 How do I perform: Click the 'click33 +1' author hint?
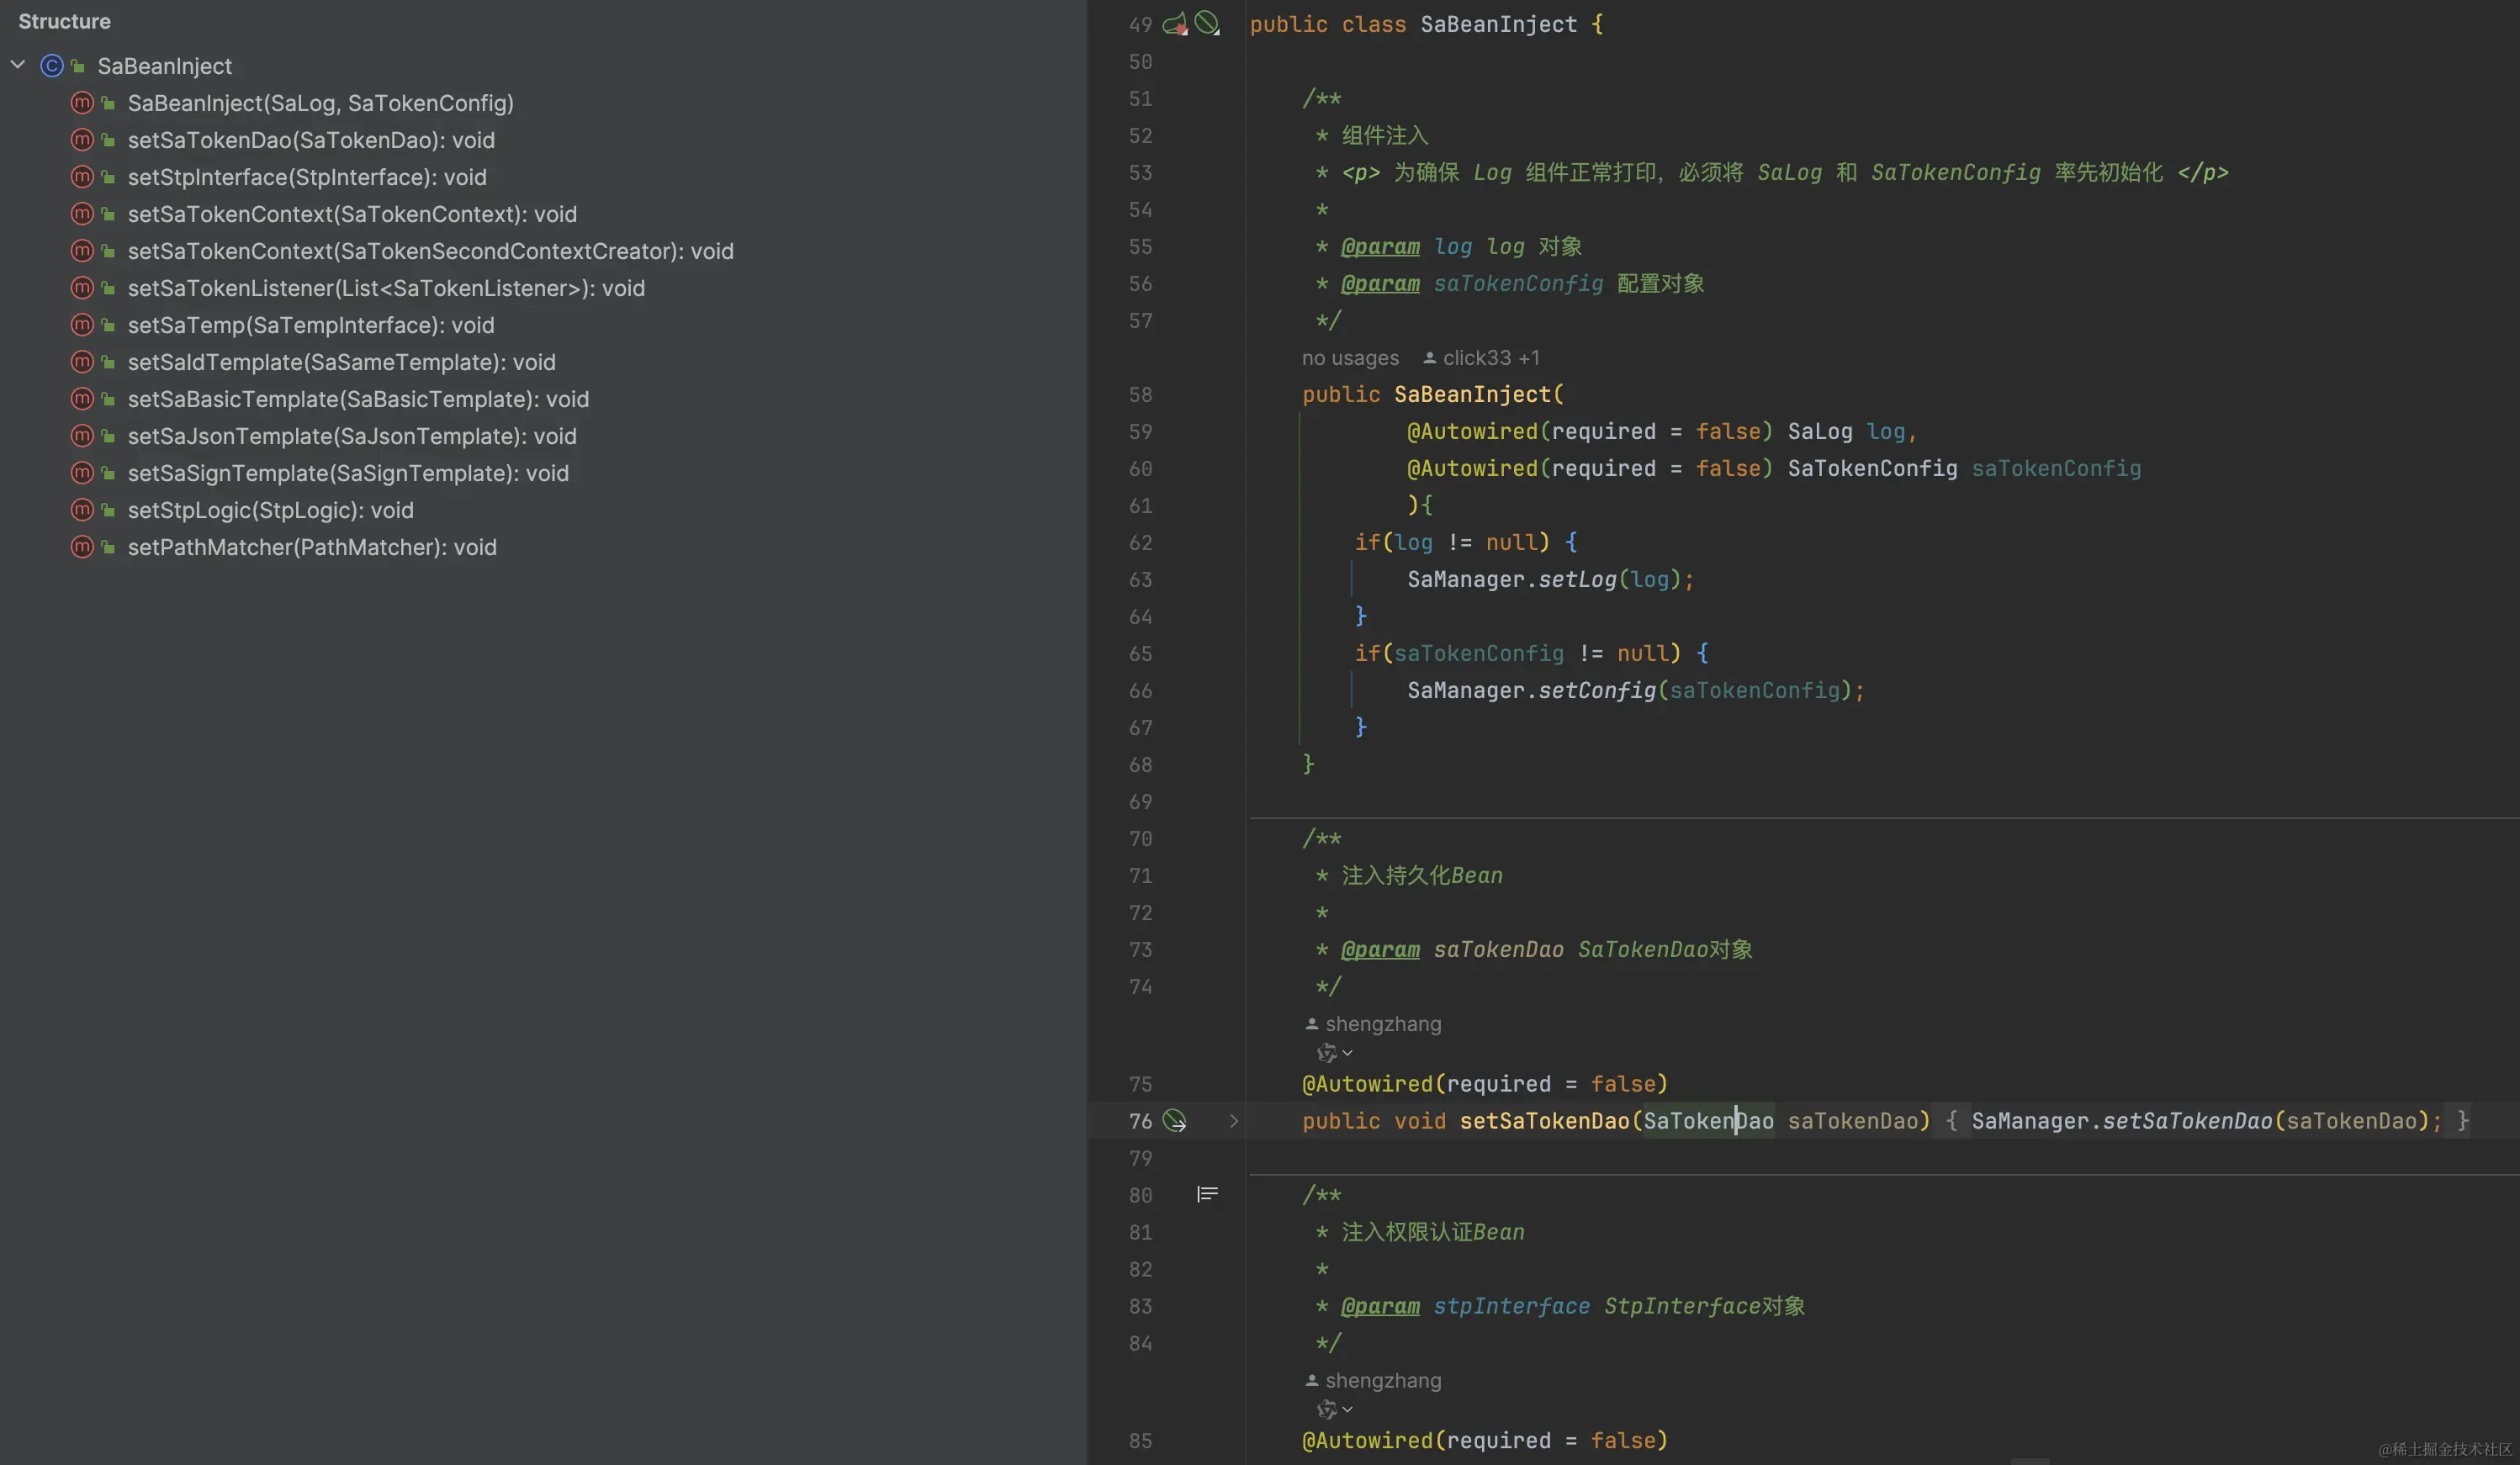(1490, 358)
